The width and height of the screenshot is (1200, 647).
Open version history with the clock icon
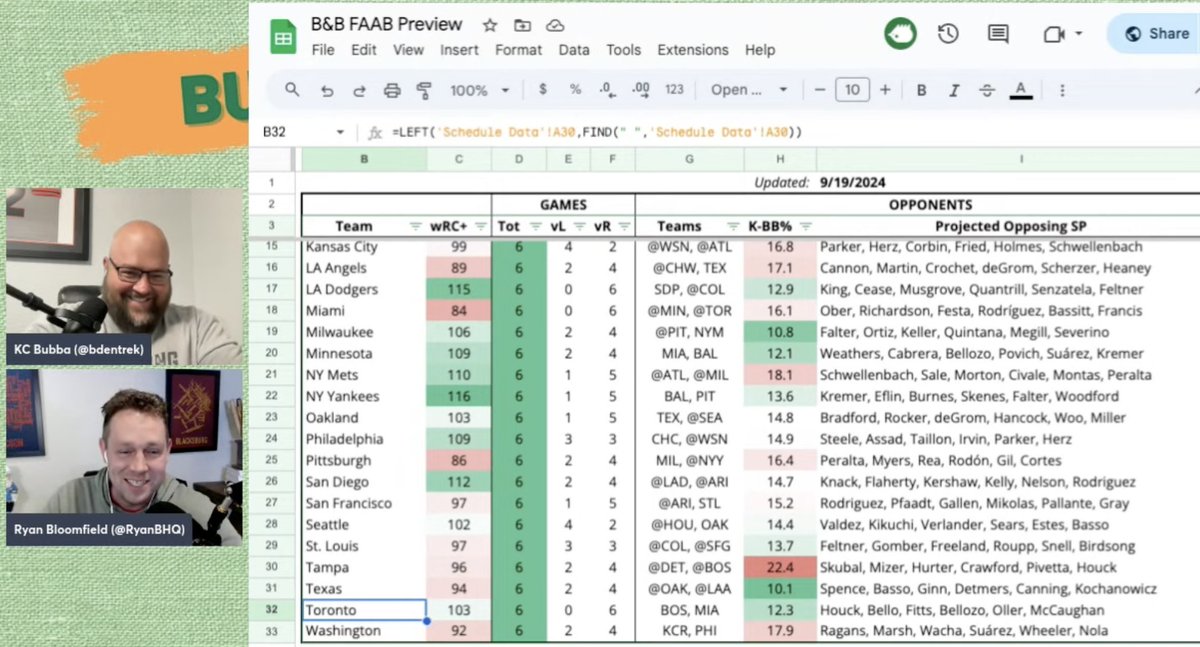pyautogui.click(x=947, y=33)
